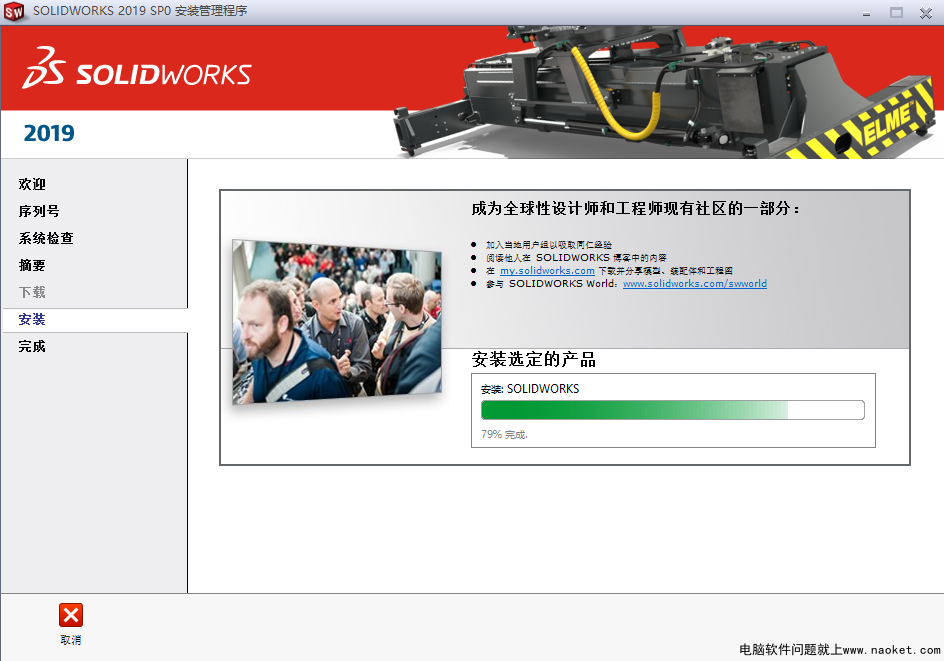Click the community heading 成为全球性设计师和工程师
This screenshot has width=944, height=661.
[635, 208]
